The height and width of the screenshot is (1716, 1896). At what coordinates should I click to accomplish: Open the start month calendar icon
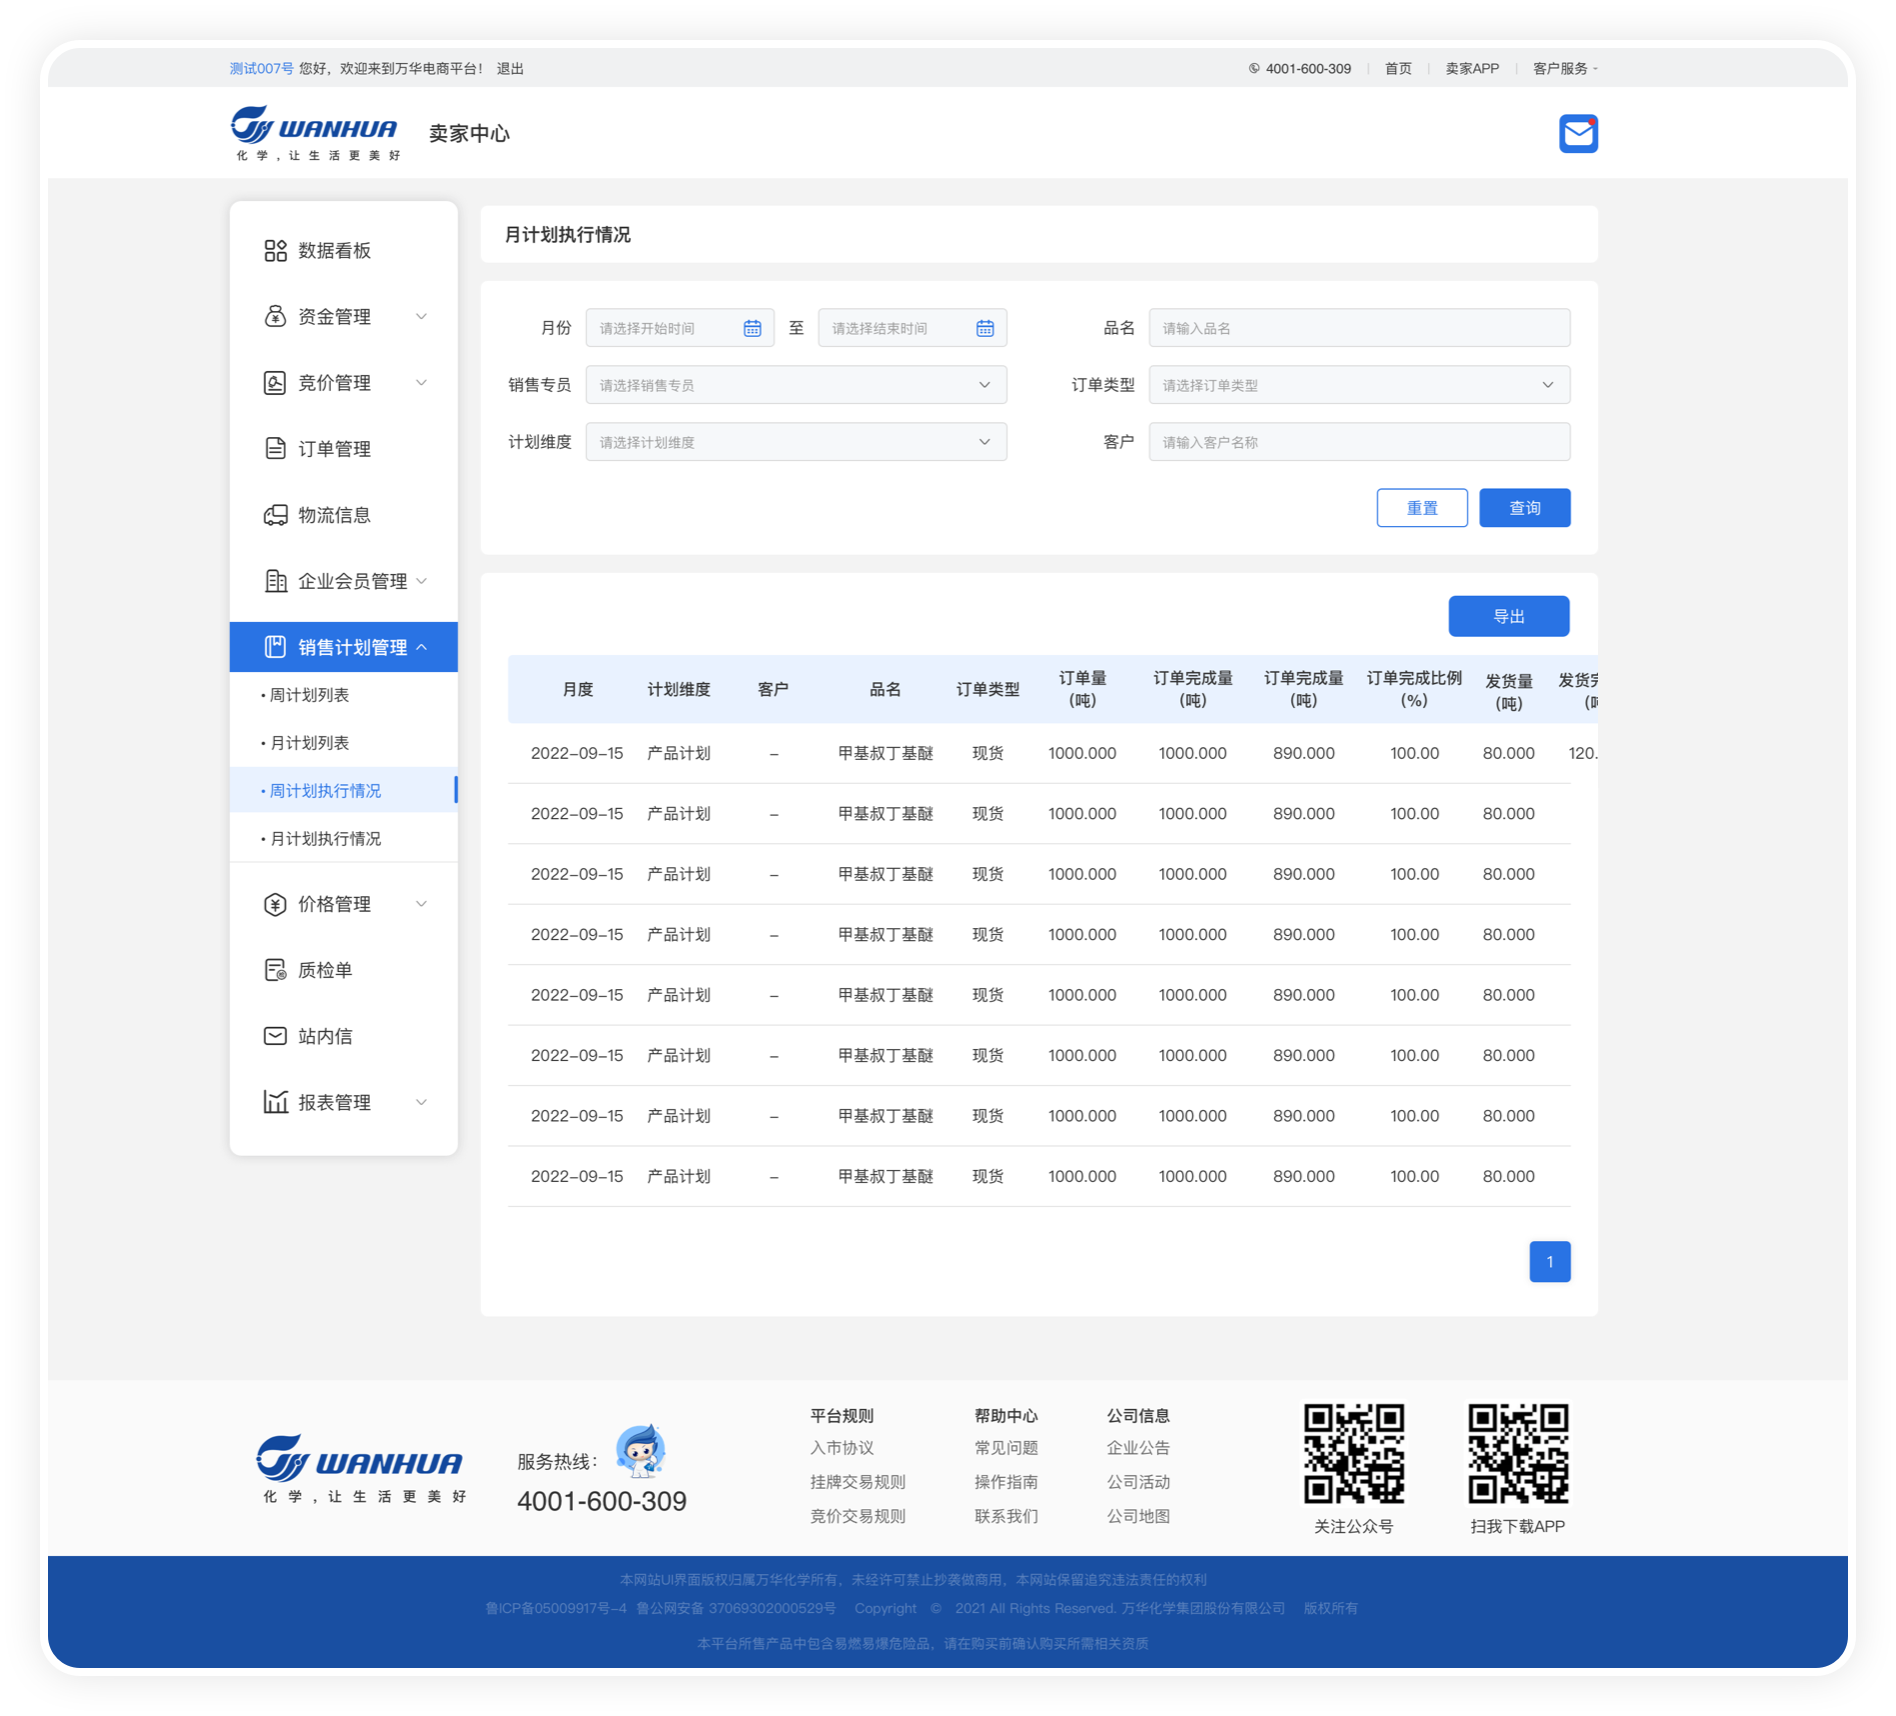tap(752, 328)
